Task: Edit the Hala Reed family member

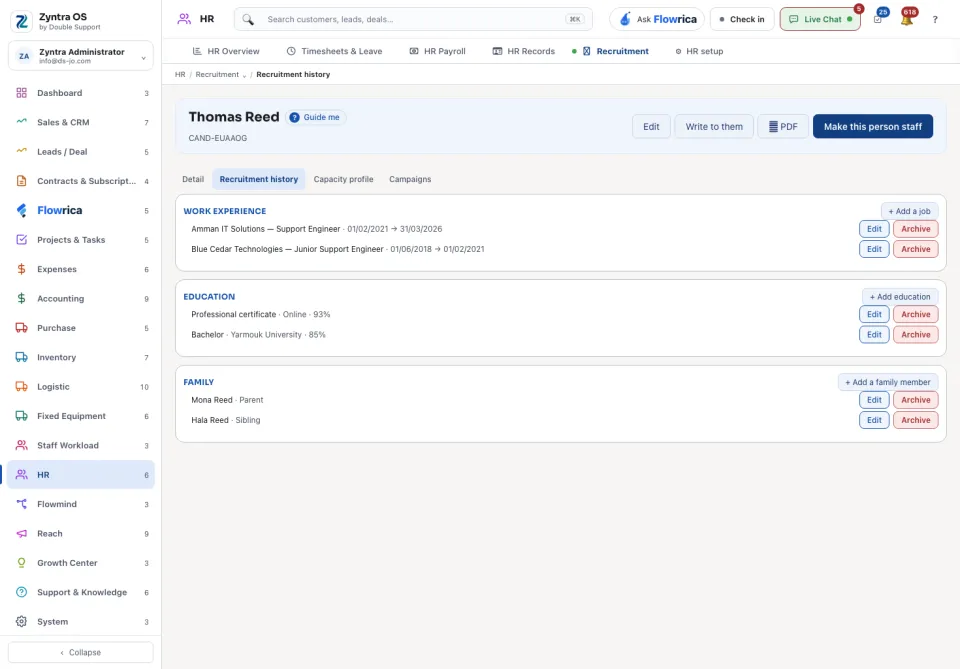Action: click(x=874, y=420)
